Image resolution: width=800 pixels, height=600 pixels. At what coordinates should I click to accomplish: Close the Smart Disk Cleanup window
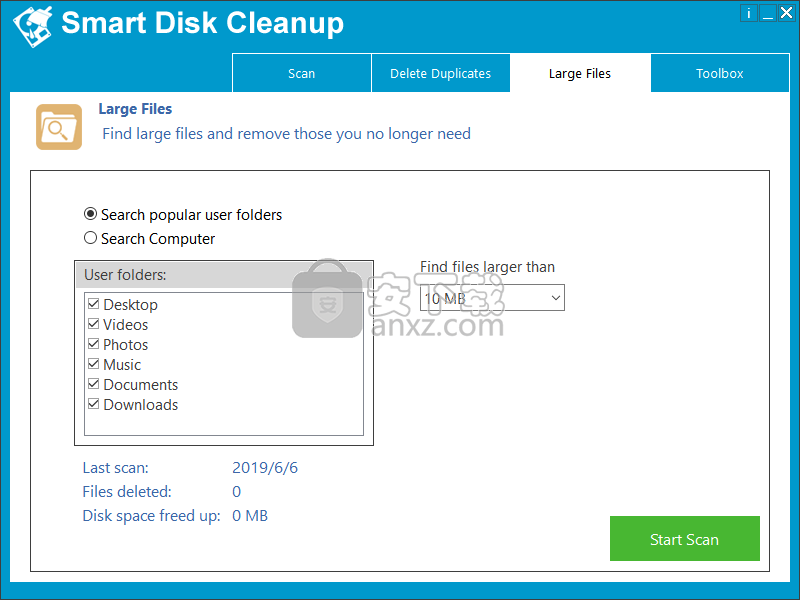[x=786, y=13]
